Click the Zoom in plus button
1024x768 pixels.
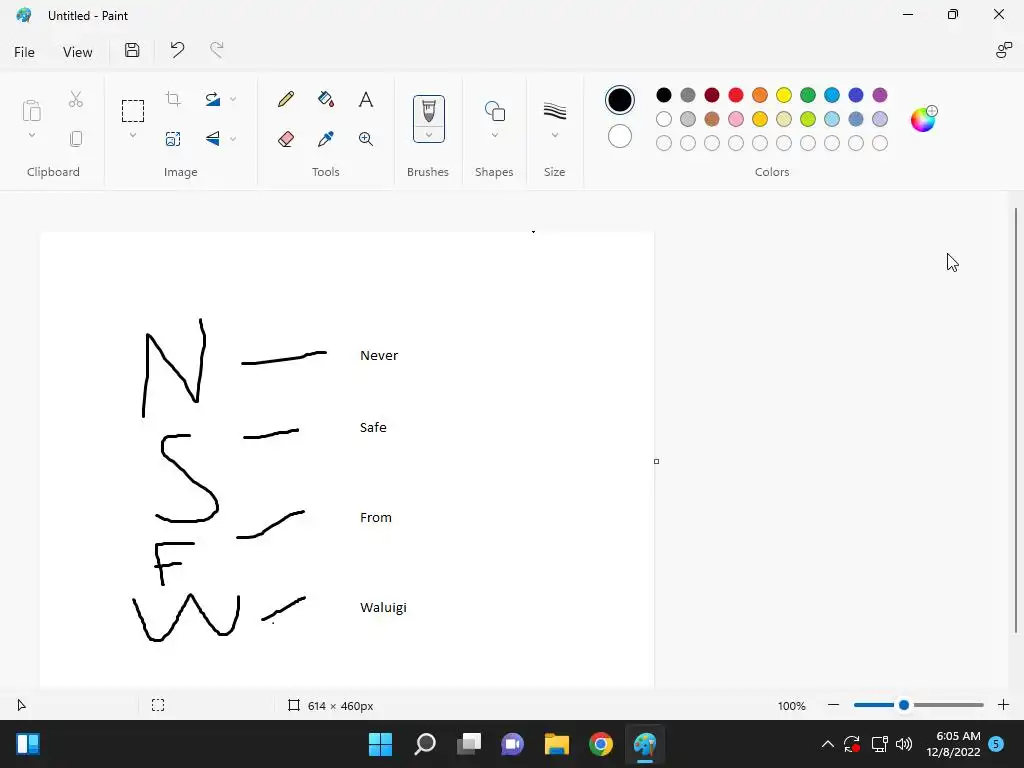[1003, 705]
